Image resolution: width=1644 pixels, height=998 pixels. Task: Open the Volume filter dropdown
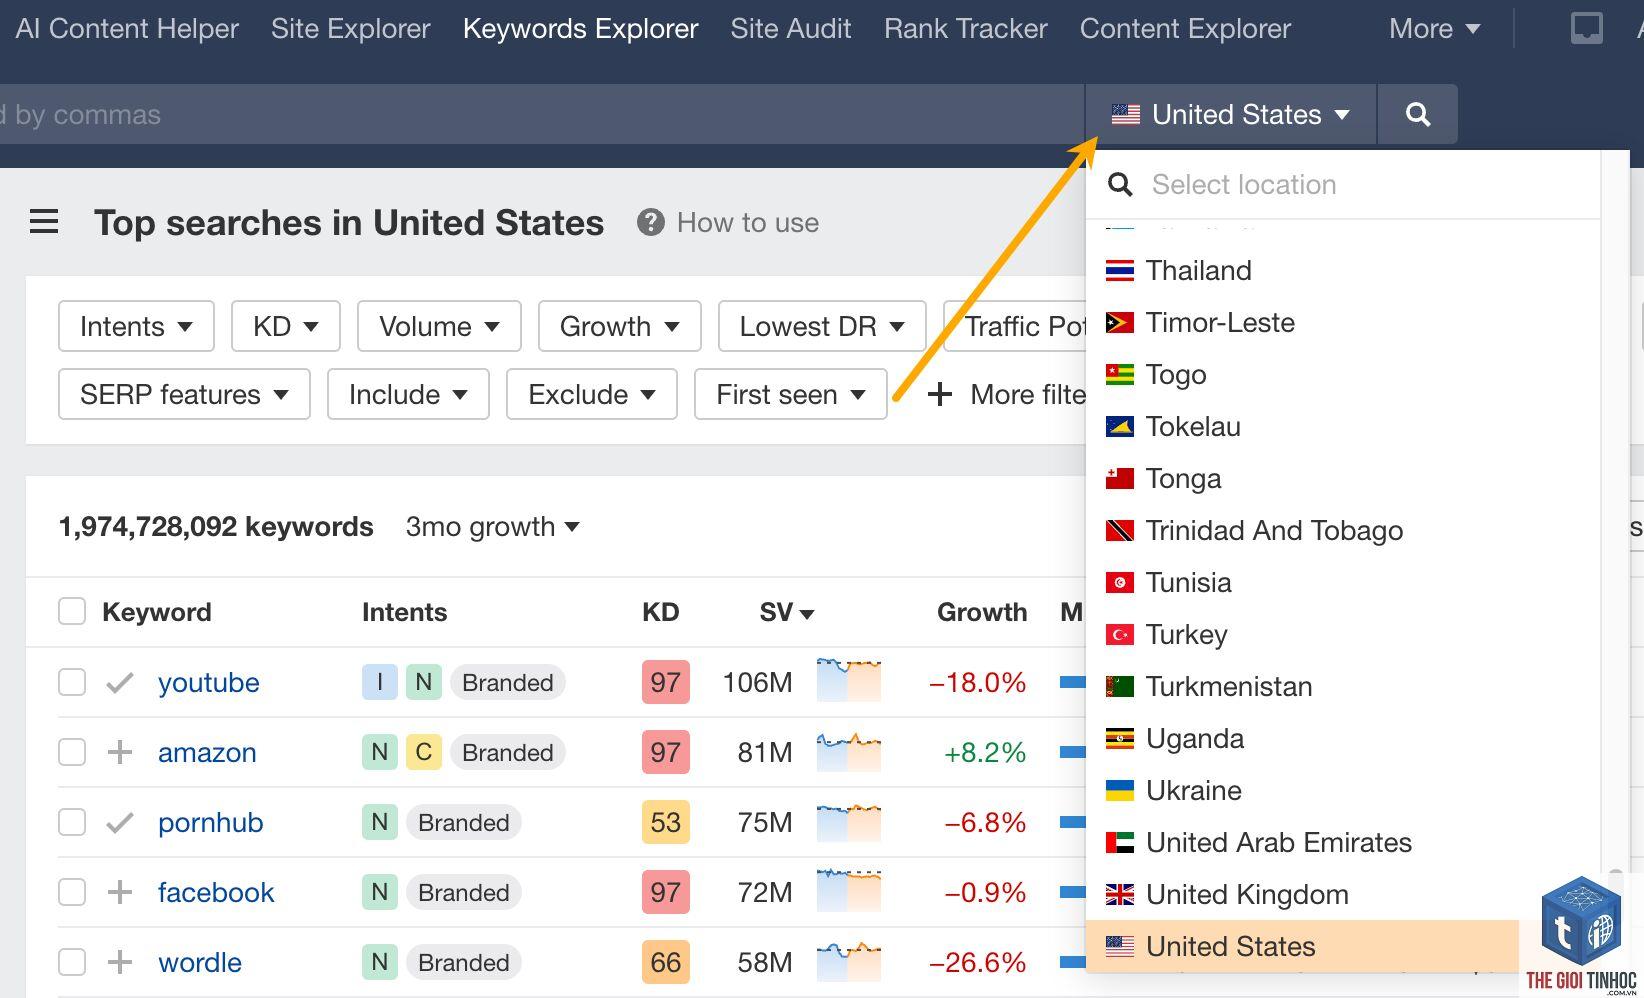439,326
